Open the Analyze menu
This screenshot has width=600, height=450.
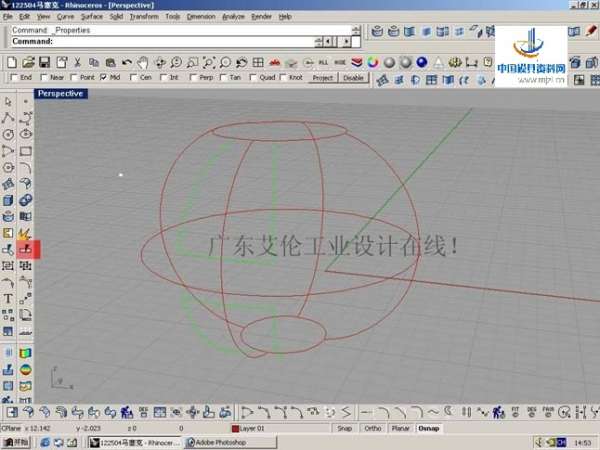(233, 16)
